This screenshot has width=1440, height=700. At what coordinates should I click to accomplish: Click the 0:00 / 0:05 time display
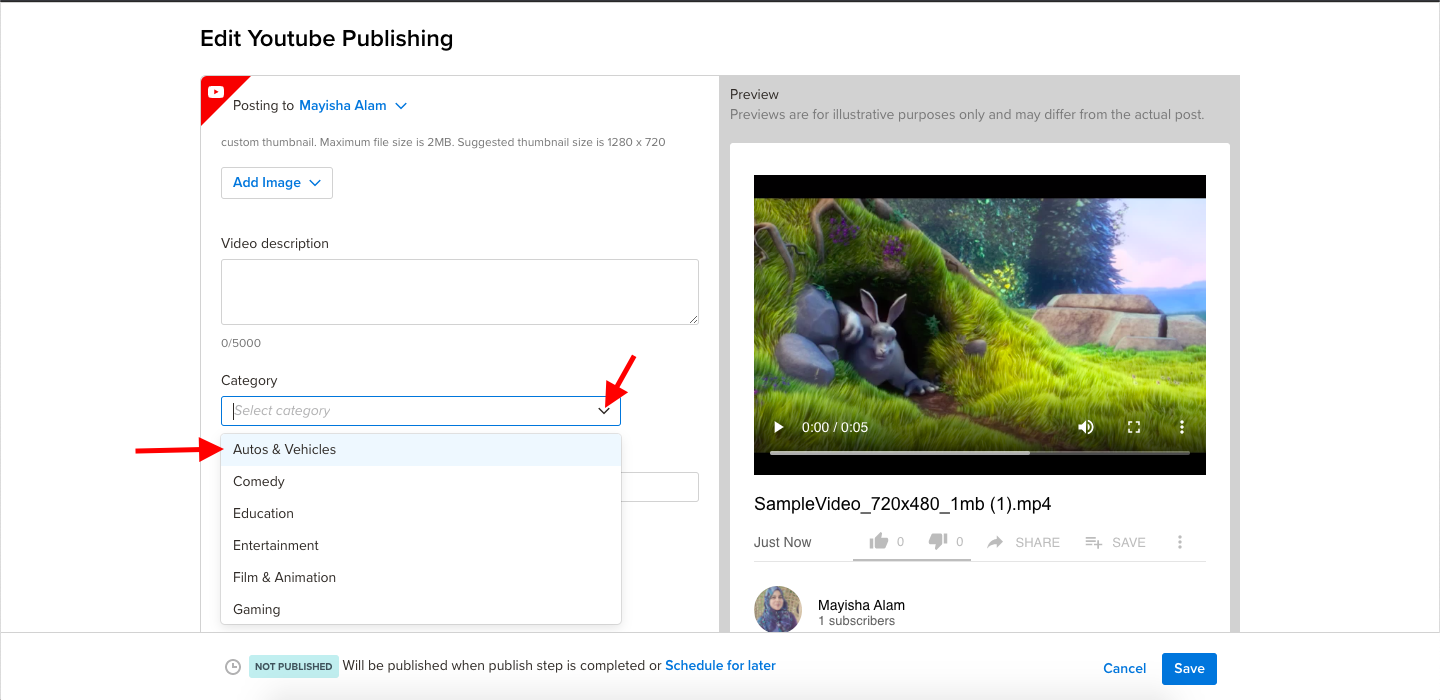[835, 427]
